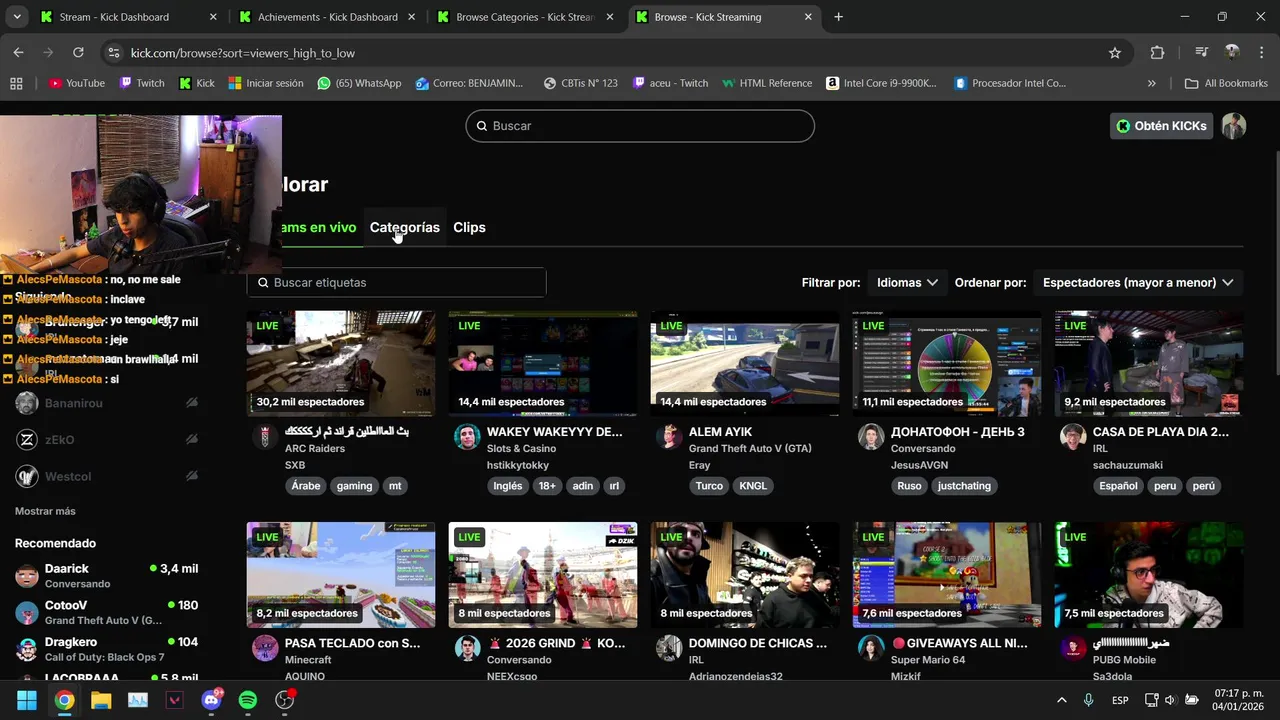The image size is (1280, 720).
Task: Click the Mizkif streamer avatar
Action: (871, 648)
